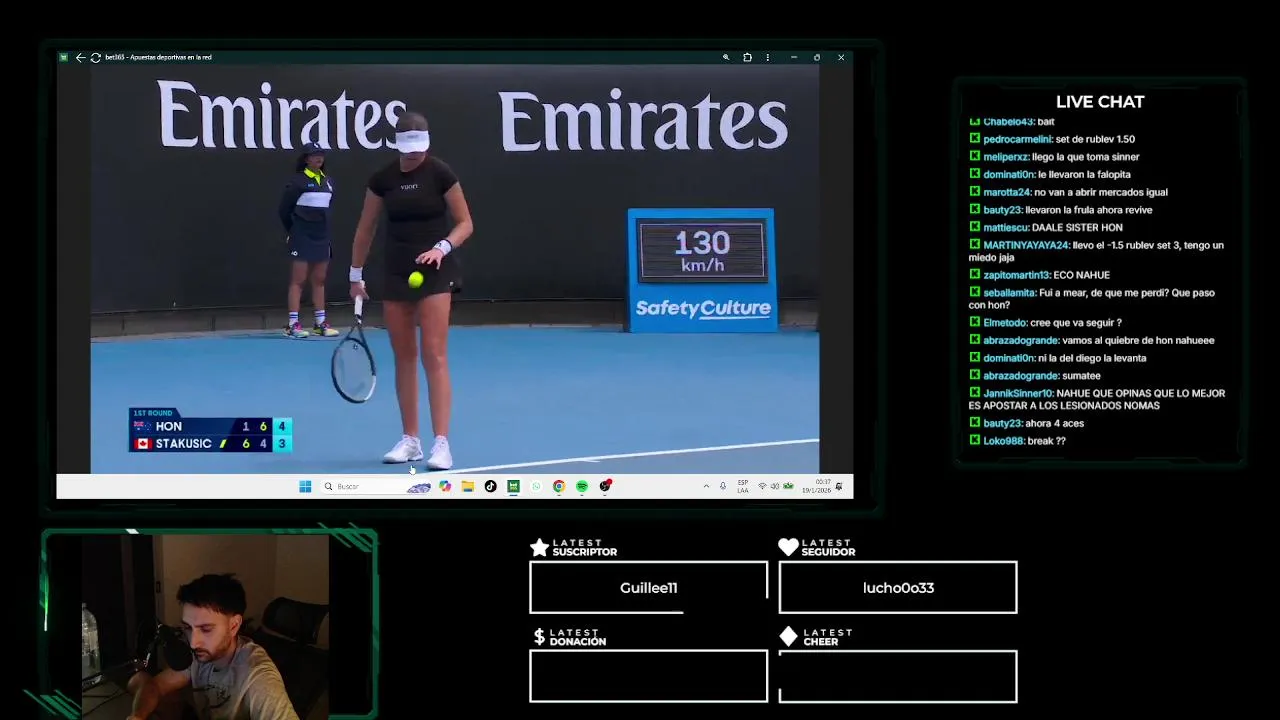The width and height of the screenshot is (1280, 720).
Task: Click the 130 km/h serve speed display
Action: point(702,251)
